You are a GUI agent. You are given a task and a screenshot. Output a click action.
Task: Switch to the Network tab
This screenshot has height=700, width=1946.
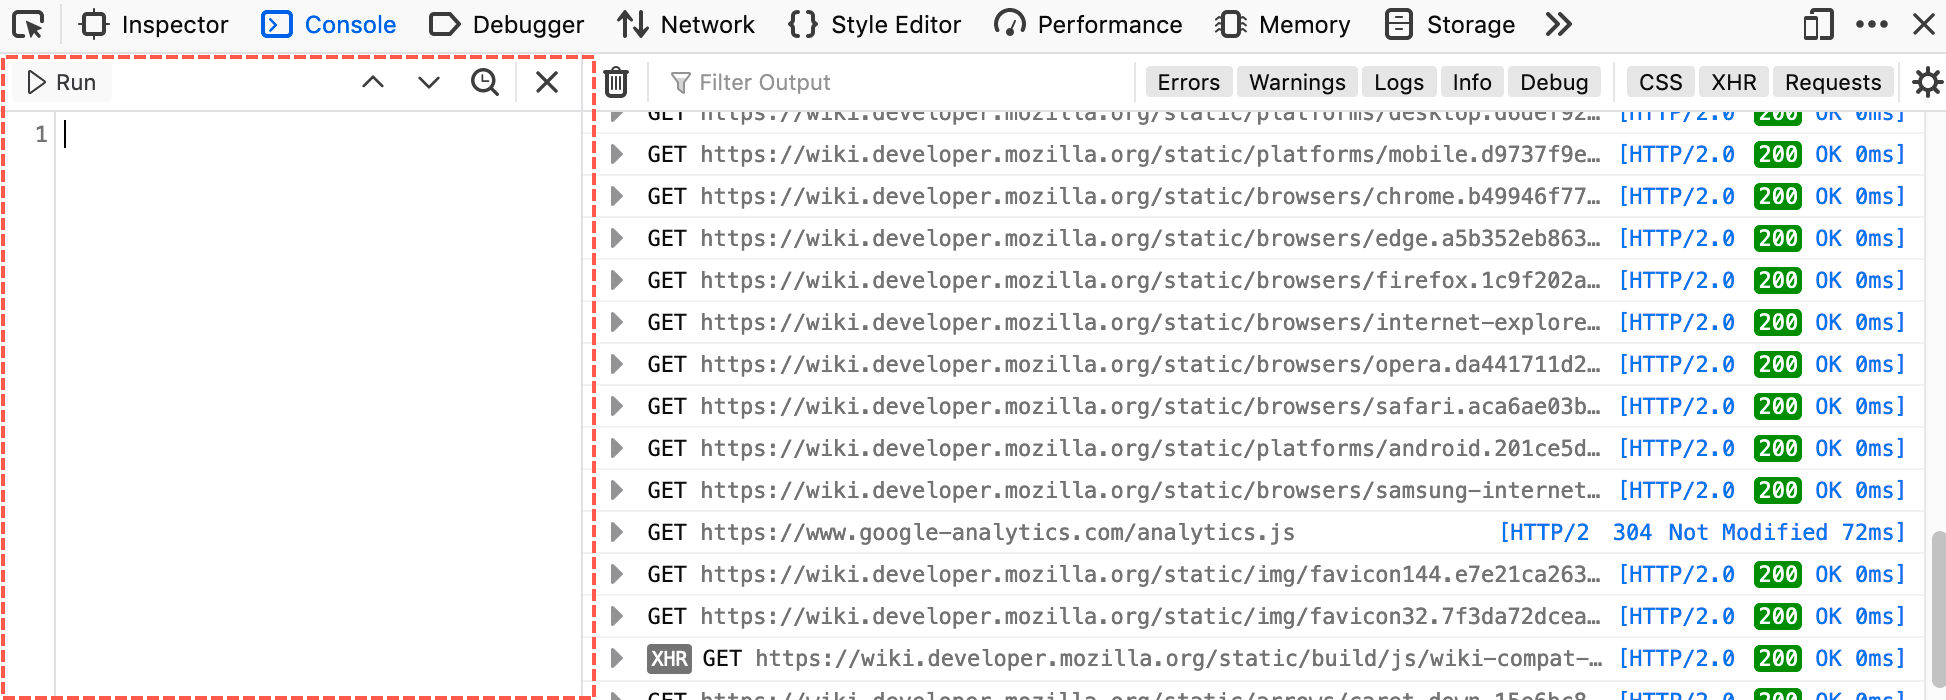pyautogui.click(x=686, y=24)
